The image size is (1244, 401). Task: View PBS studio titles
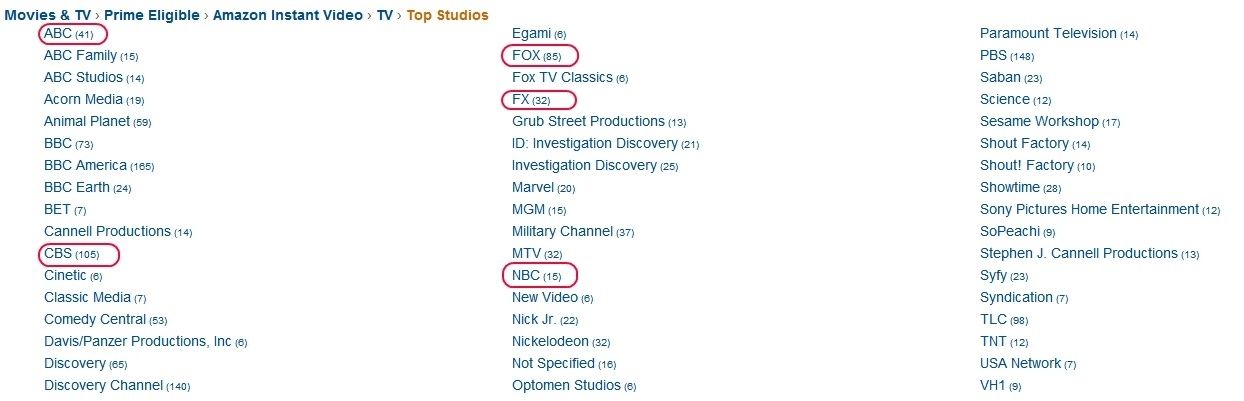993,56
